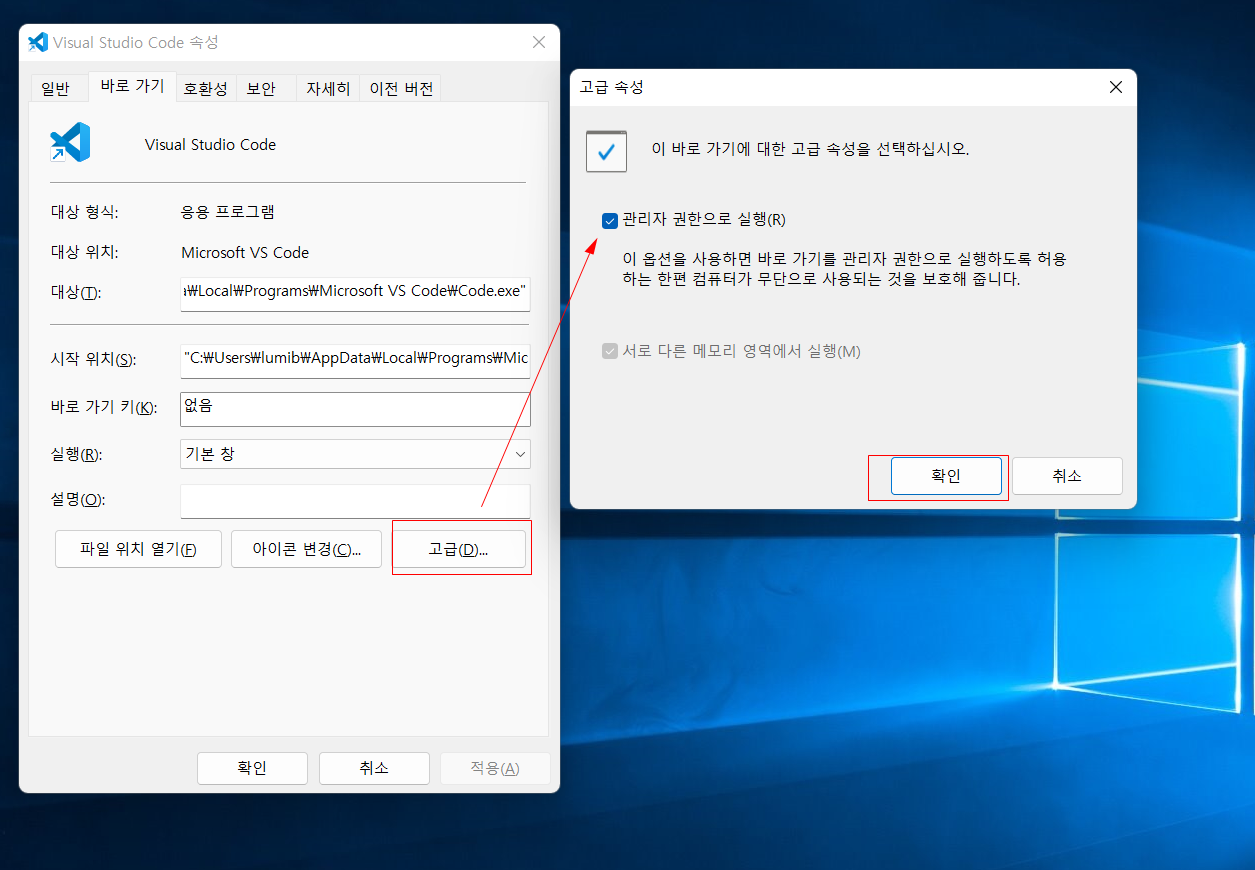Screen dimensions: 1255x870
Task: Confirm with 확인 in 고급 속성 dialog
Action: (x=946, y=476)
